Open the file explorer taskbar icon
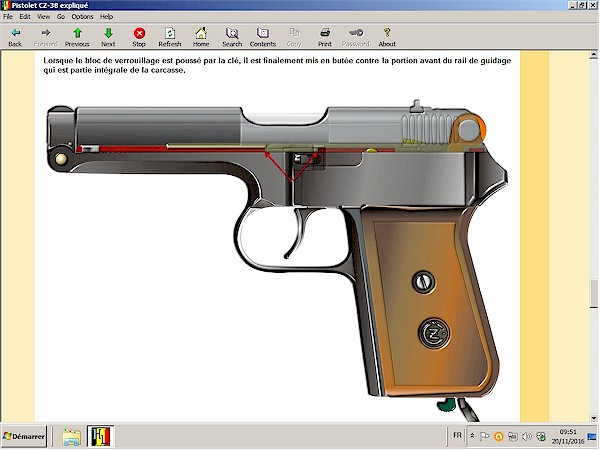600x450 pixels. click(72, 437)
